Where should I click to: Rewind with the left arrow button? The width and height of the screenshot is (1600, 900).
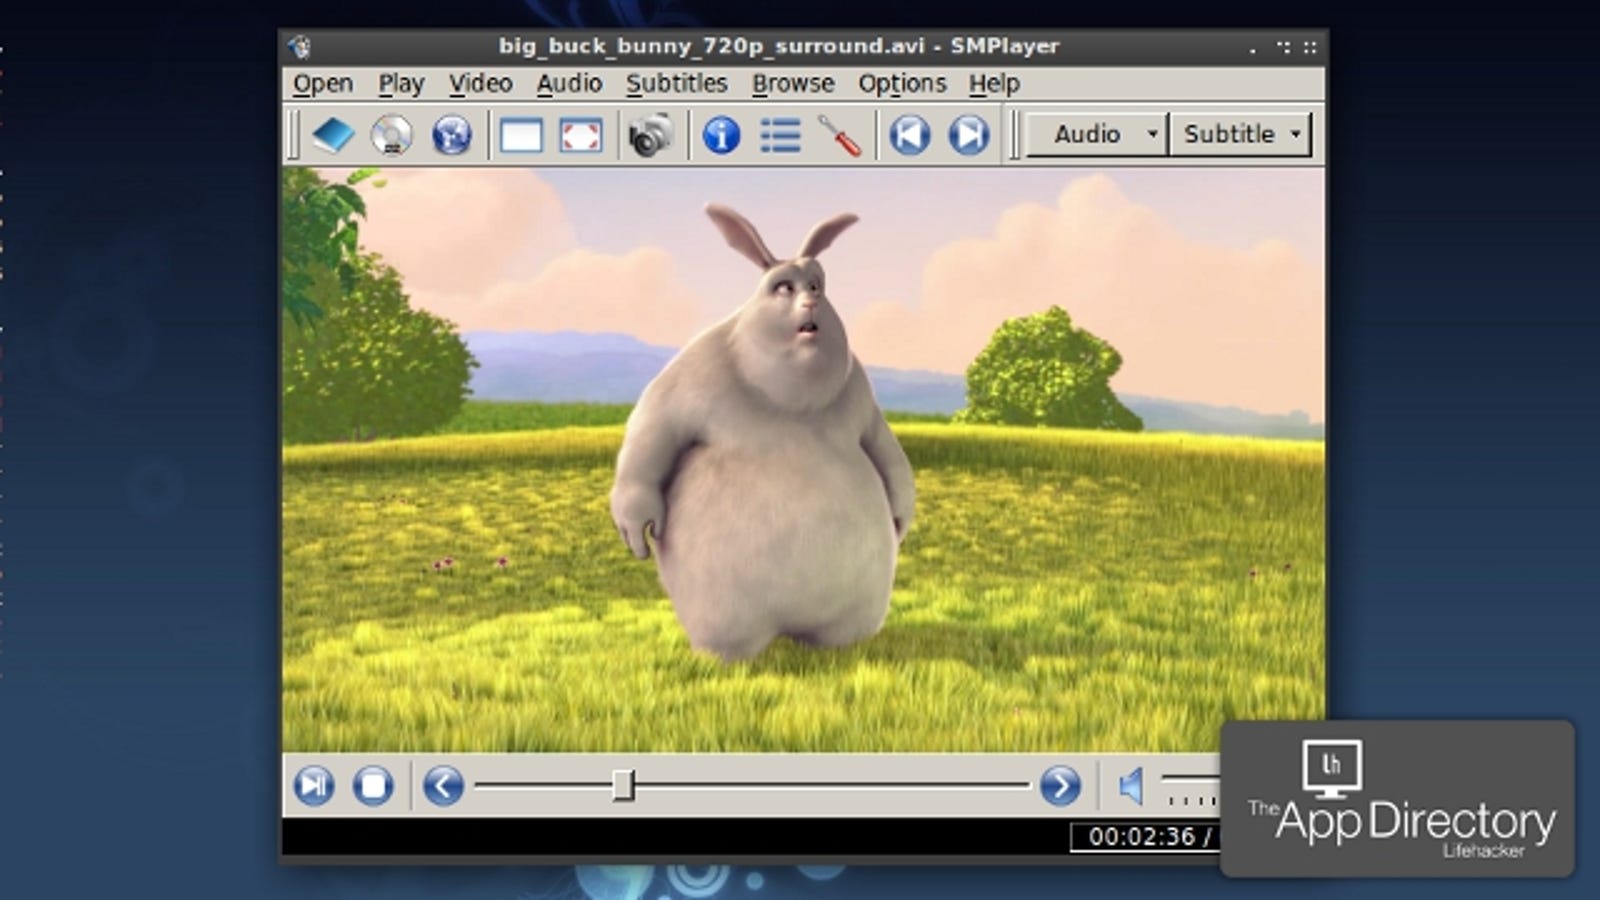click(x=443, y=785)
